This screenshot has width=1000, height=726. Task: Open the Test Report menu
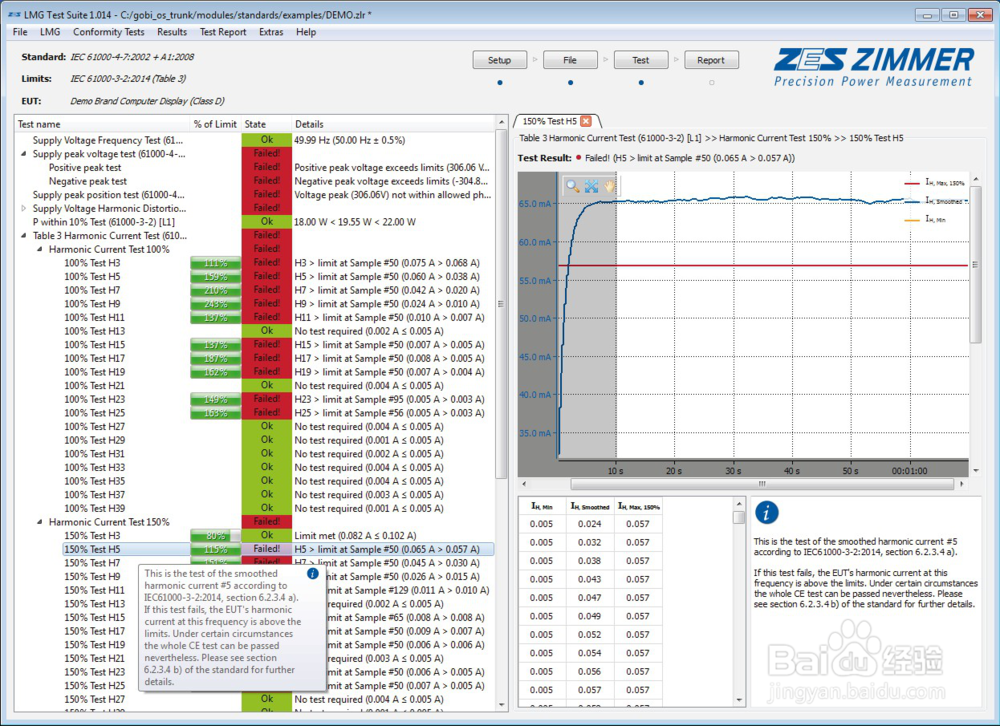223,32
